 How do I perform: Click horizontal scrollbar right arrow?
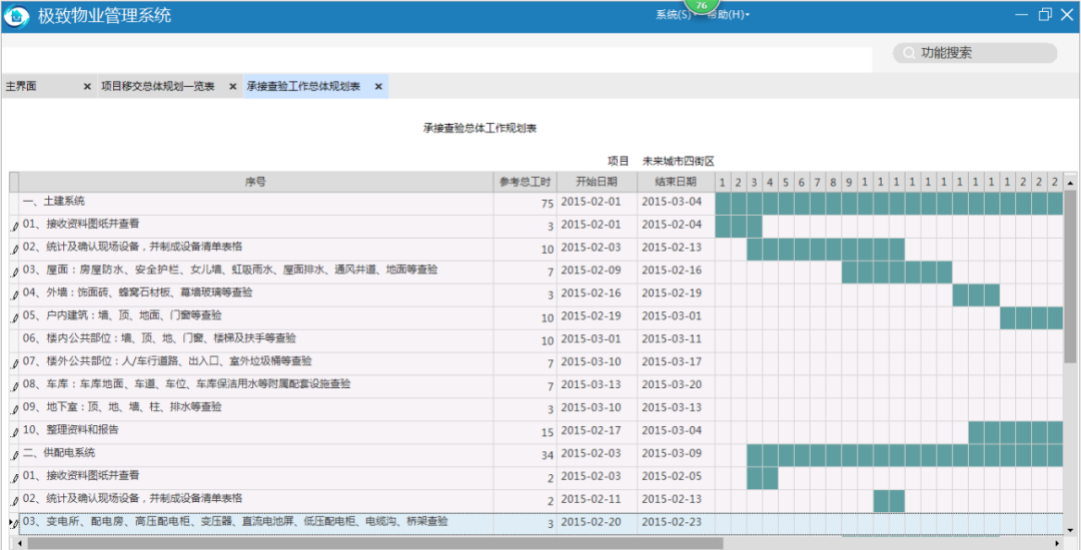(x=1058, y=543)
